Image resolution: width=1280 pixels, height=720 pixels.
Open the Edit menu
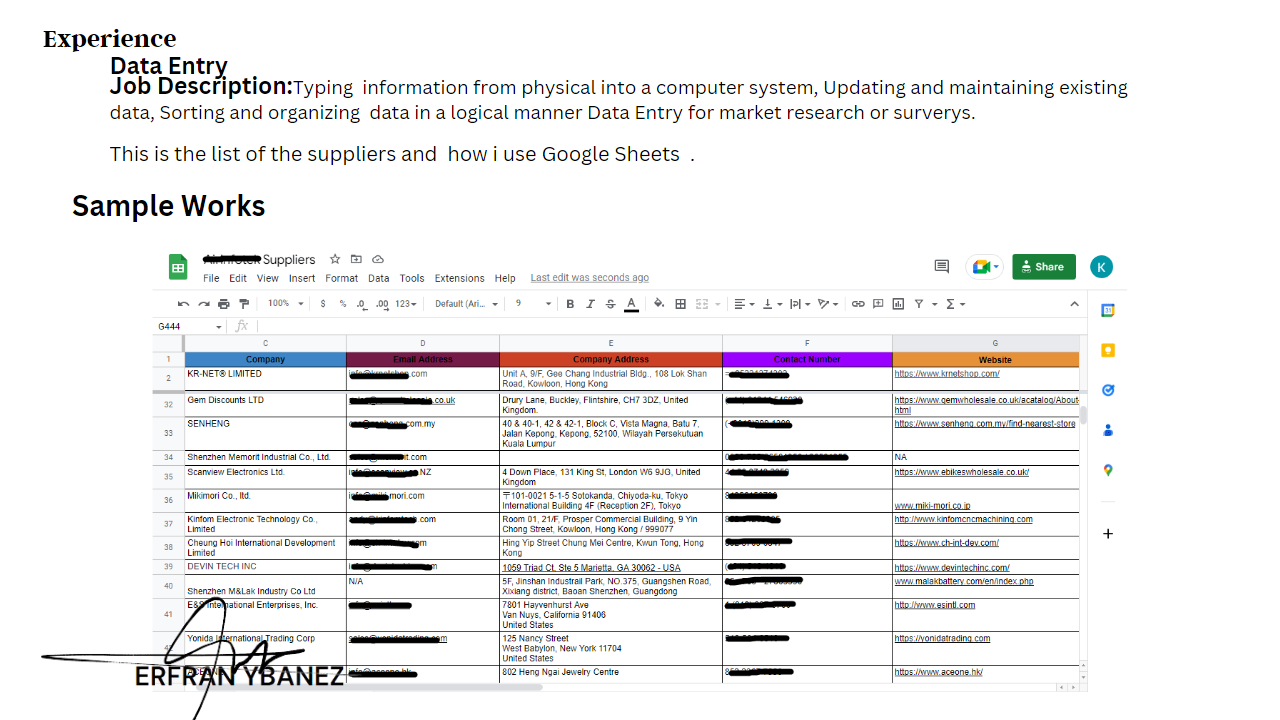coord(238,278)
